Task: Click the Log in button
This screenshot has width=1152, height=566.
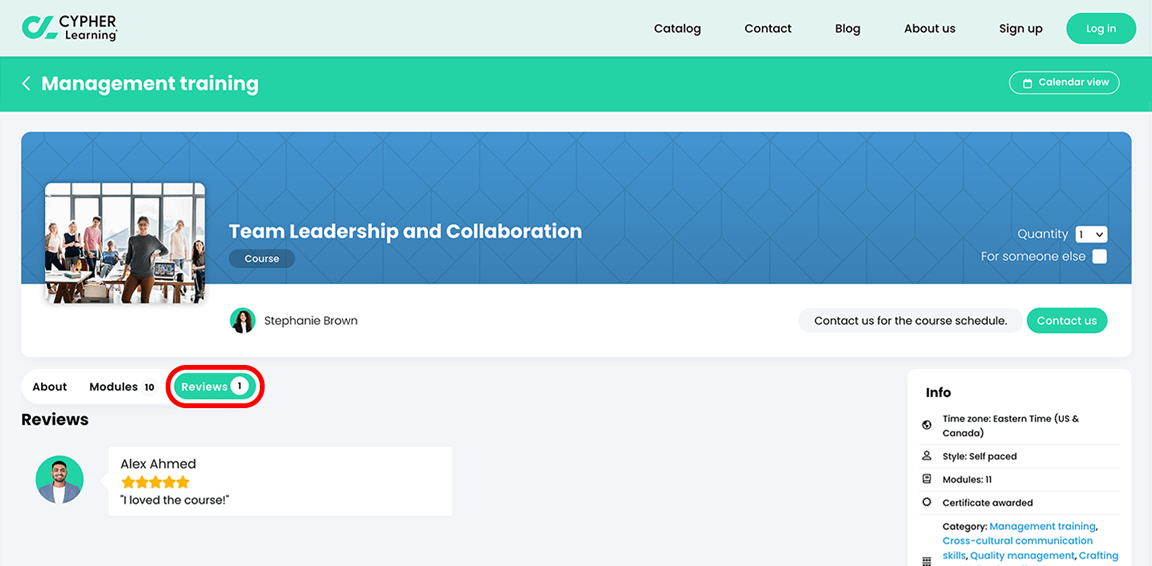Action: click(x=1101, y=29)
